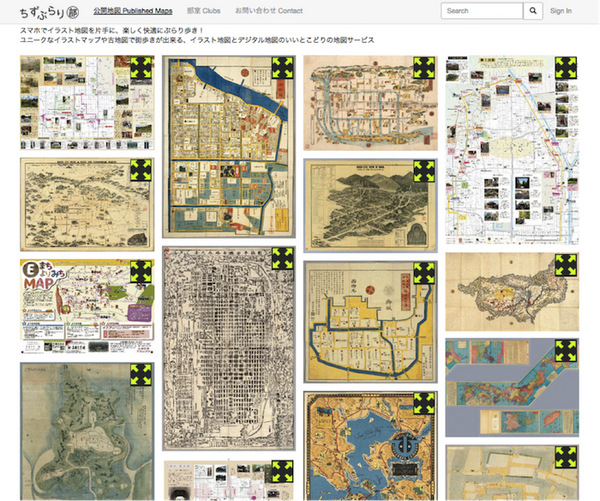Open the sepia bird's-eye mountain map thumbnail
This screenshot has width=600, height=501.
(87, 205)
